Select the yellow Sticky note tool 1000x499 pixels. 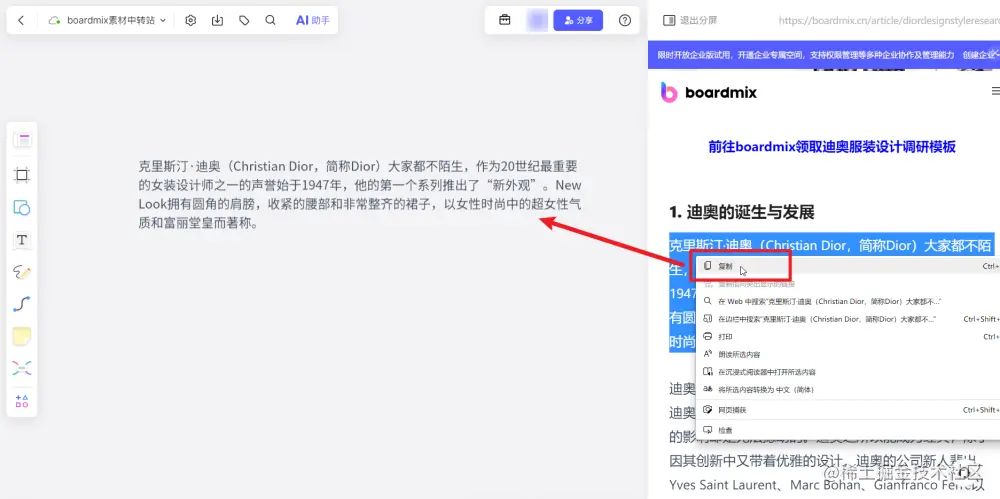click(x=22, y=336)
